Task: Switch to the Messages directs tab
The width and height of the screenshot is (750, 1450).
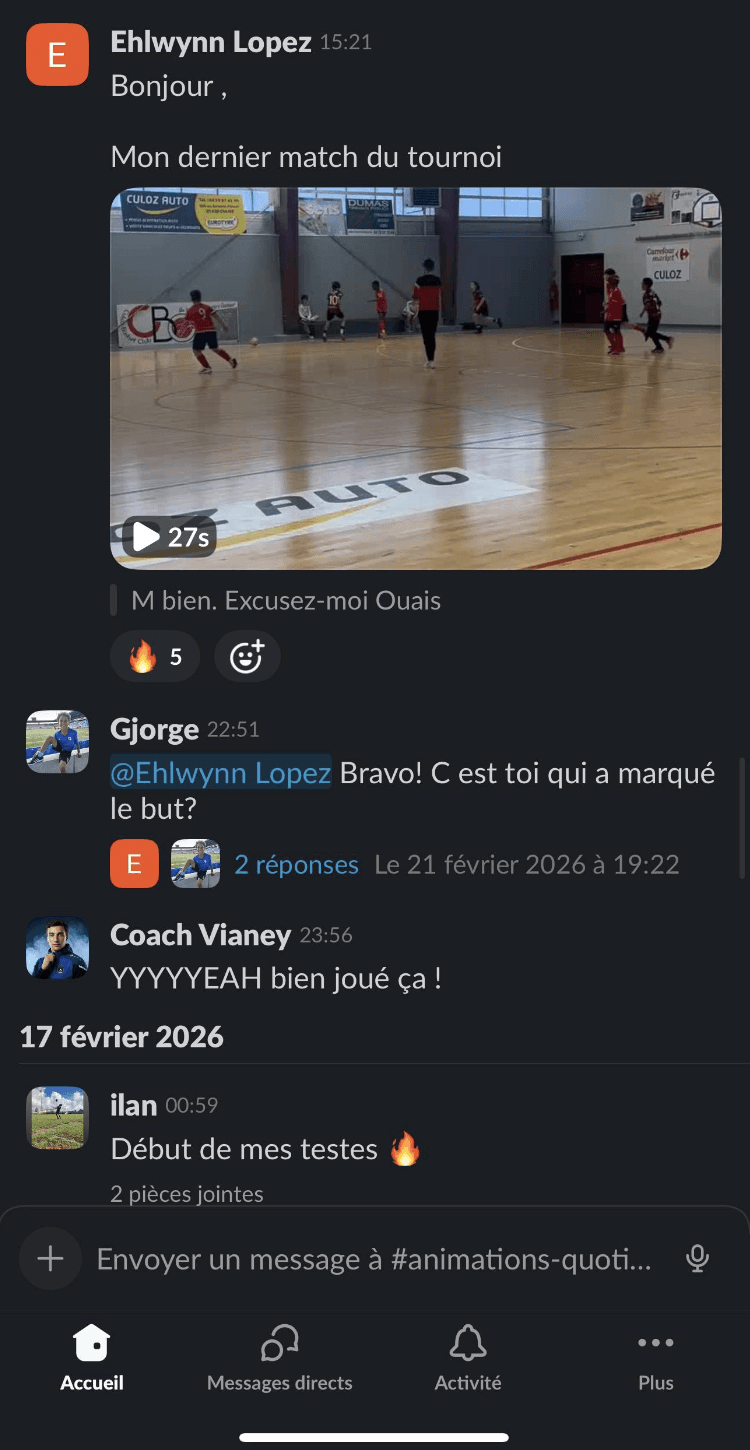Action: (x=279, y=1358)
